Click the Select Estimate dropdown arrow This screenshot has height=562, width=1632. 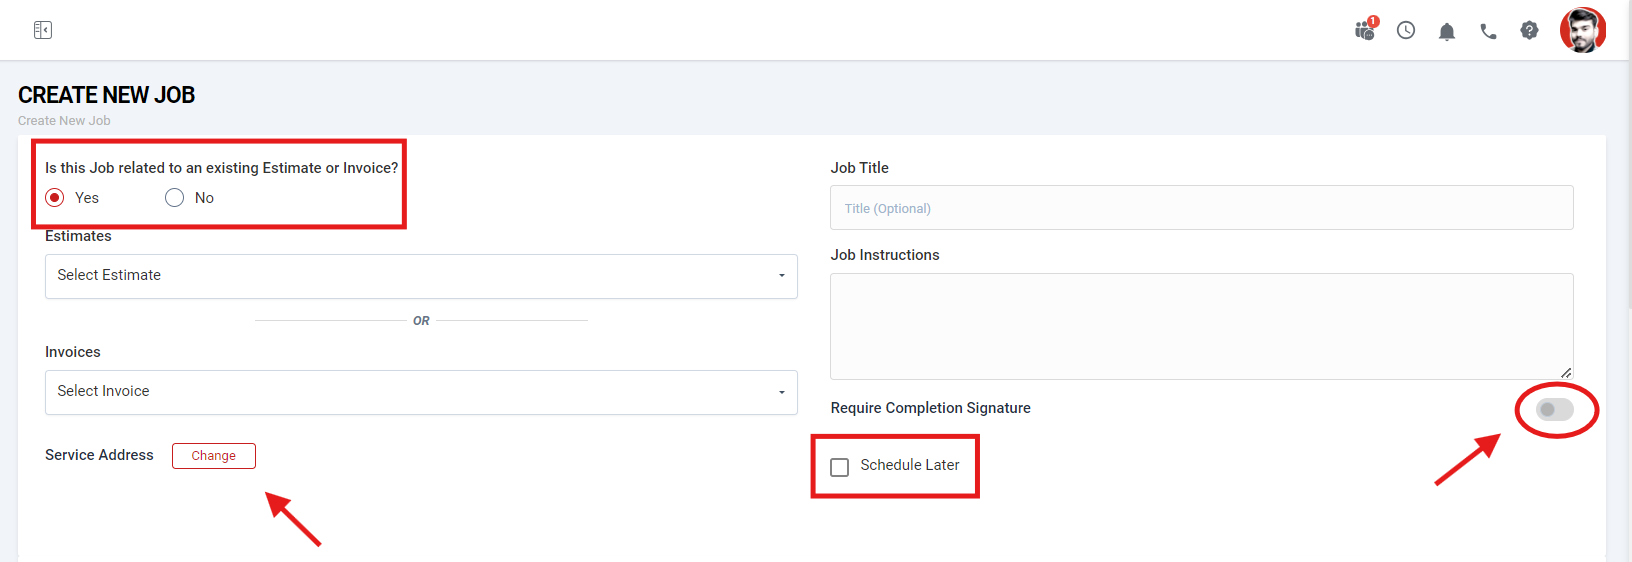(x=782, y=276)
